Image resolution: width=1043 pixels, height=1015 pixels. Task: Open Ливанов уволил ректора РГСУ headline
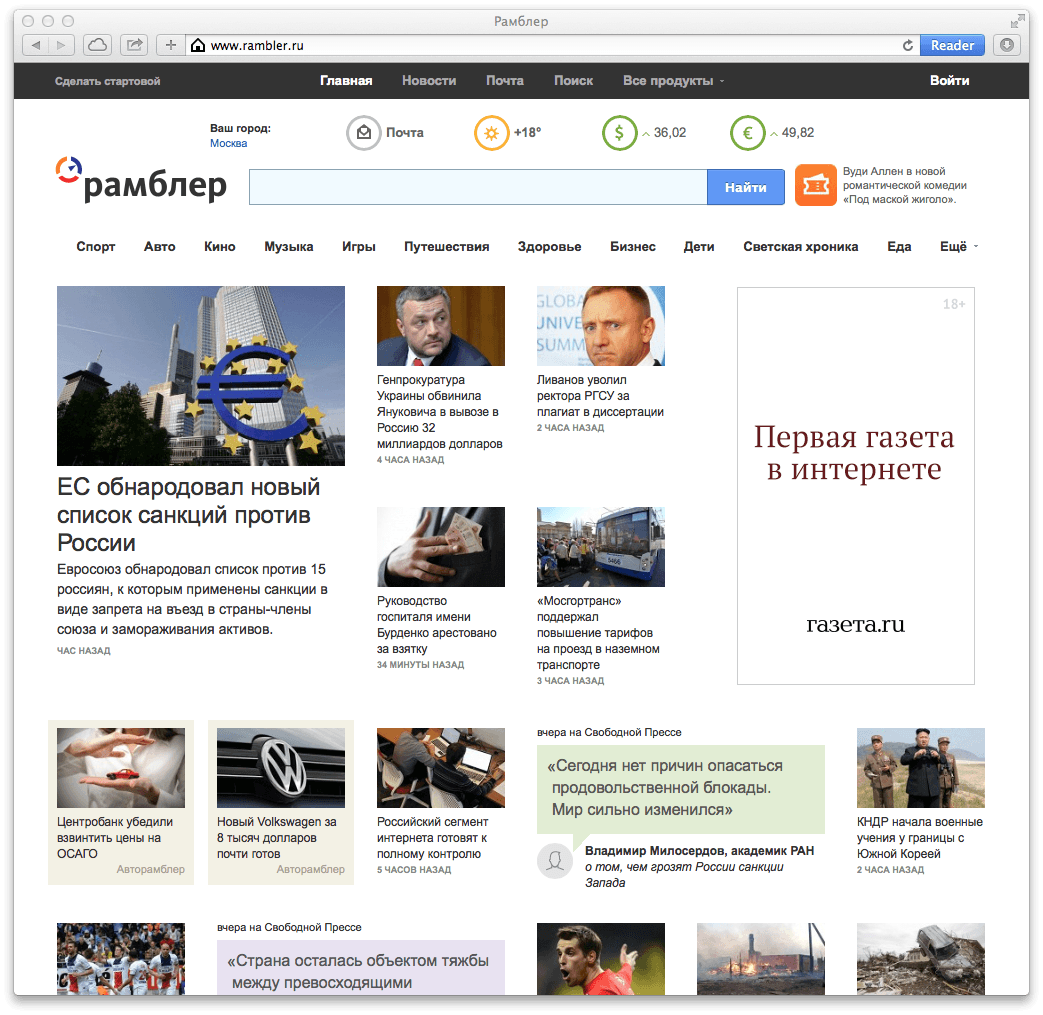point(600,396)
